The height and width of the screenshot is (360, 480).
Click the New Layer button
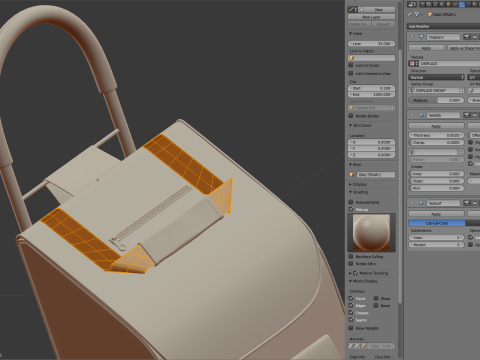tap(371, 17)
